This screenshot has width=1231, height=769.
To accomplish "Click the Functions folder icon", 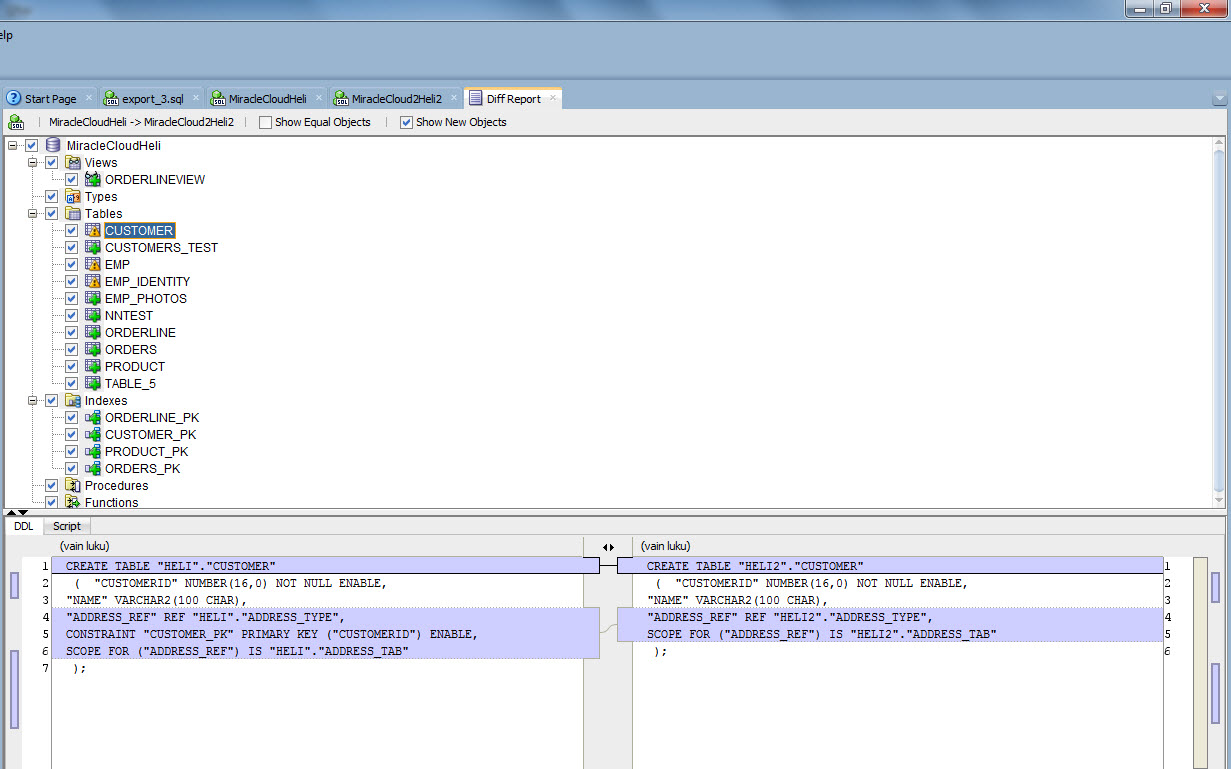I will [73, 502].
